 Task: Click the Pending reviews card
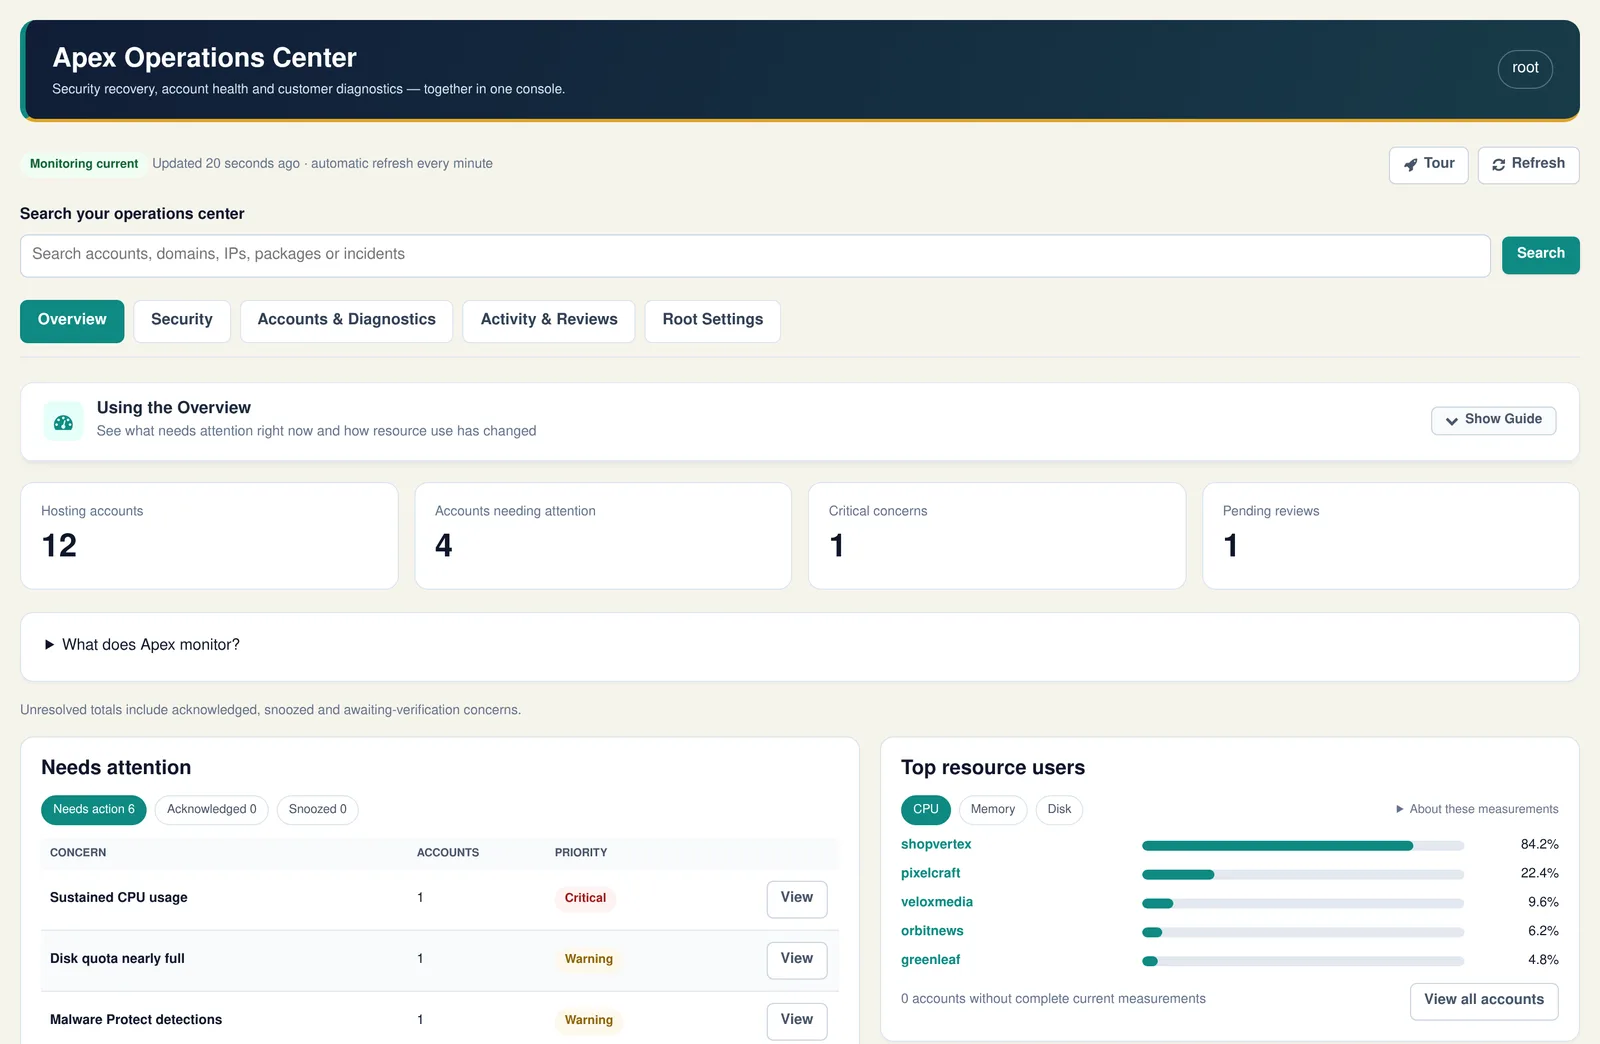pyautogui.click(x=1391, y=536)
